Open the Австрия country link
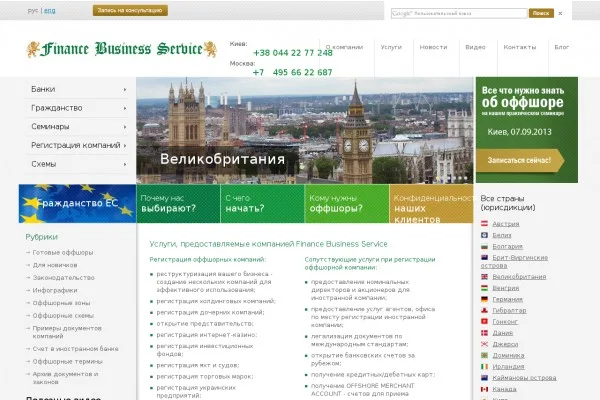600x400 pixels. point(505,224)
